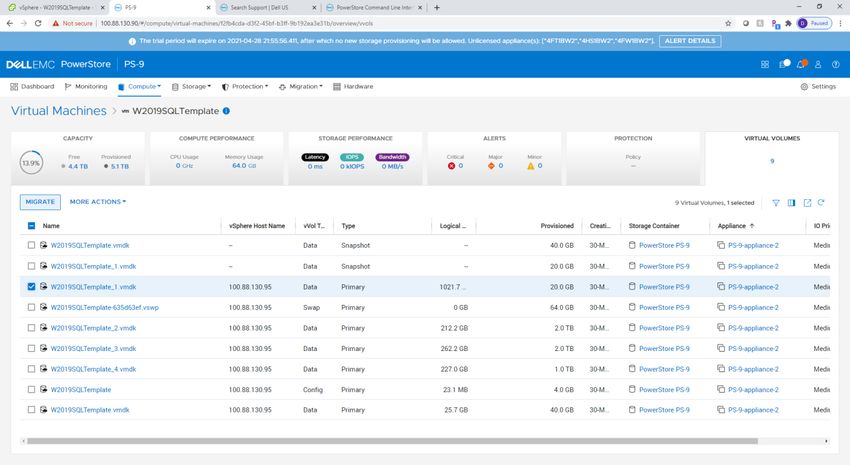Click the Chrome profile Paused avatar

(814, 23)
